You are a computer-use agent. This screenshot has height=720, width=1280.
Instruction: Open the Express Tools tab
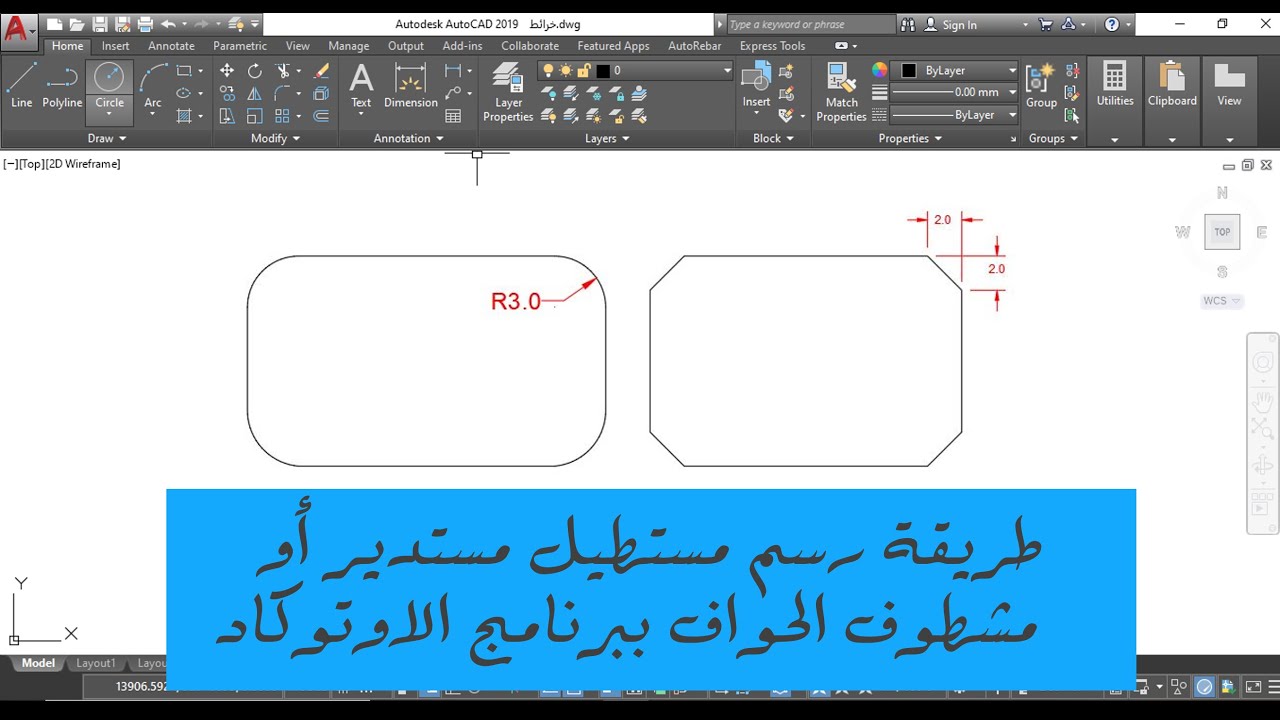pyautogui.click(x=772, y=46)
